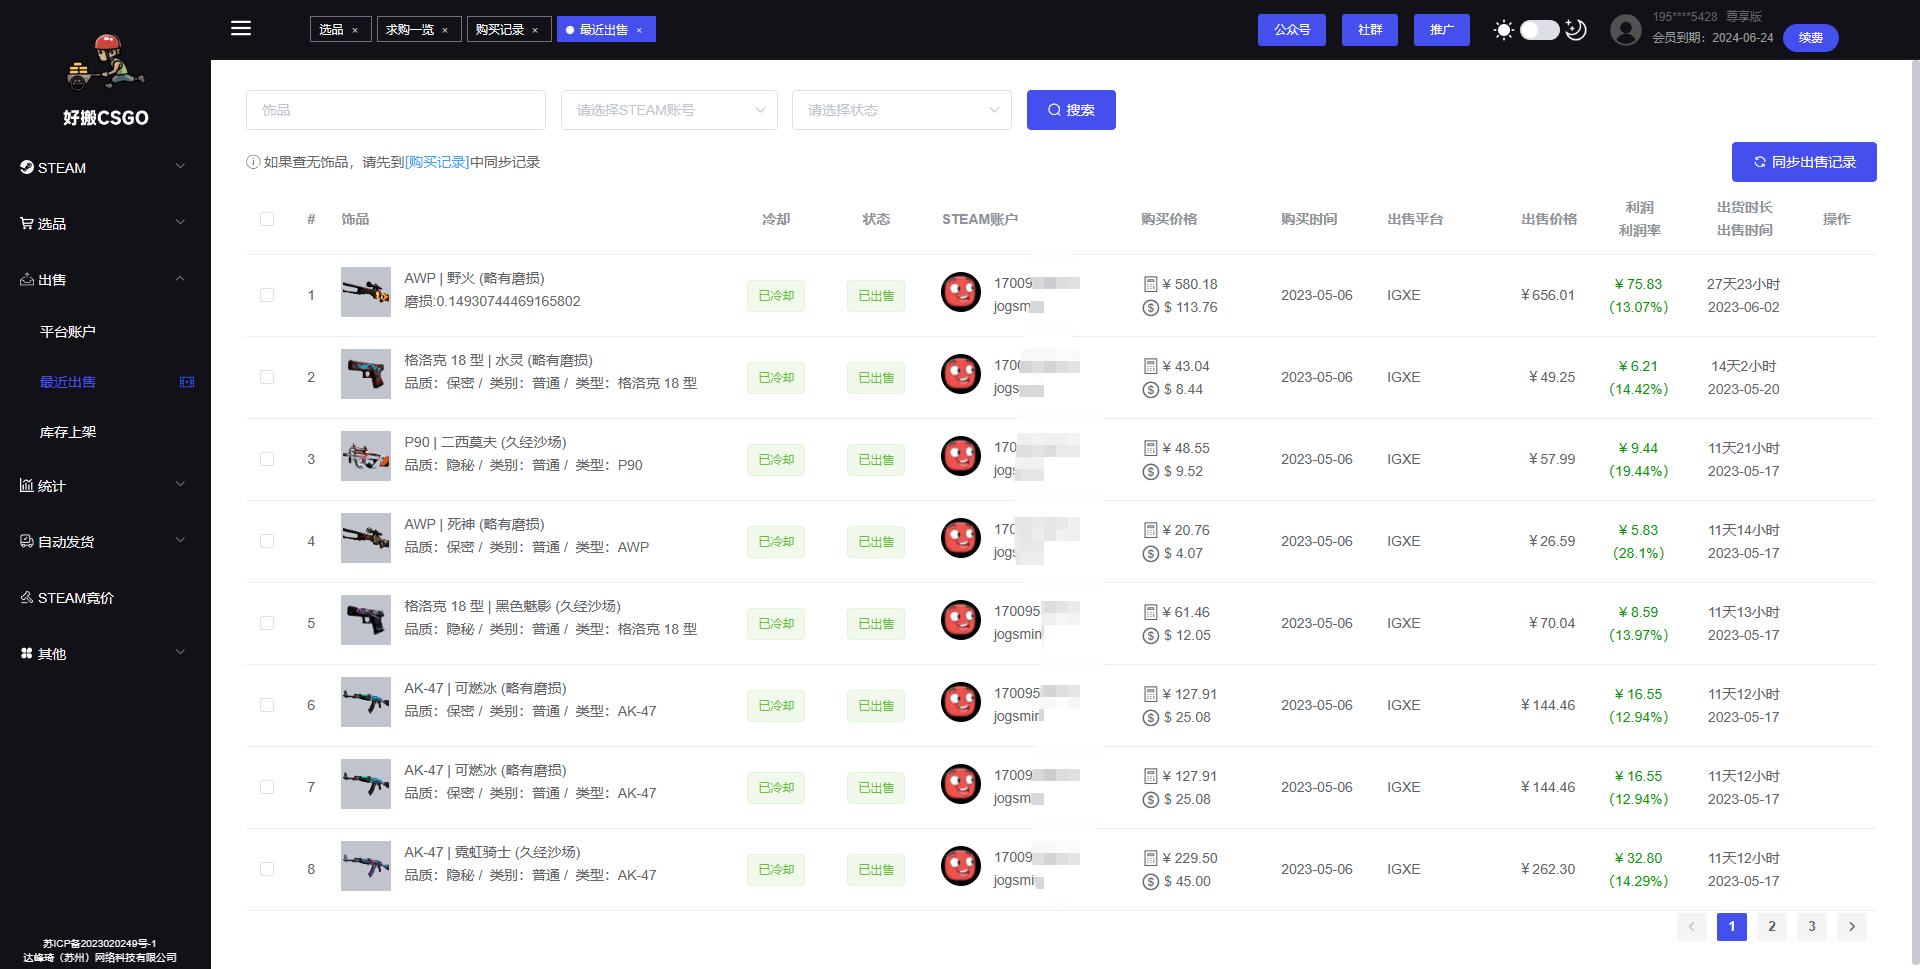Check the select-all checkbox in table header

267,219
